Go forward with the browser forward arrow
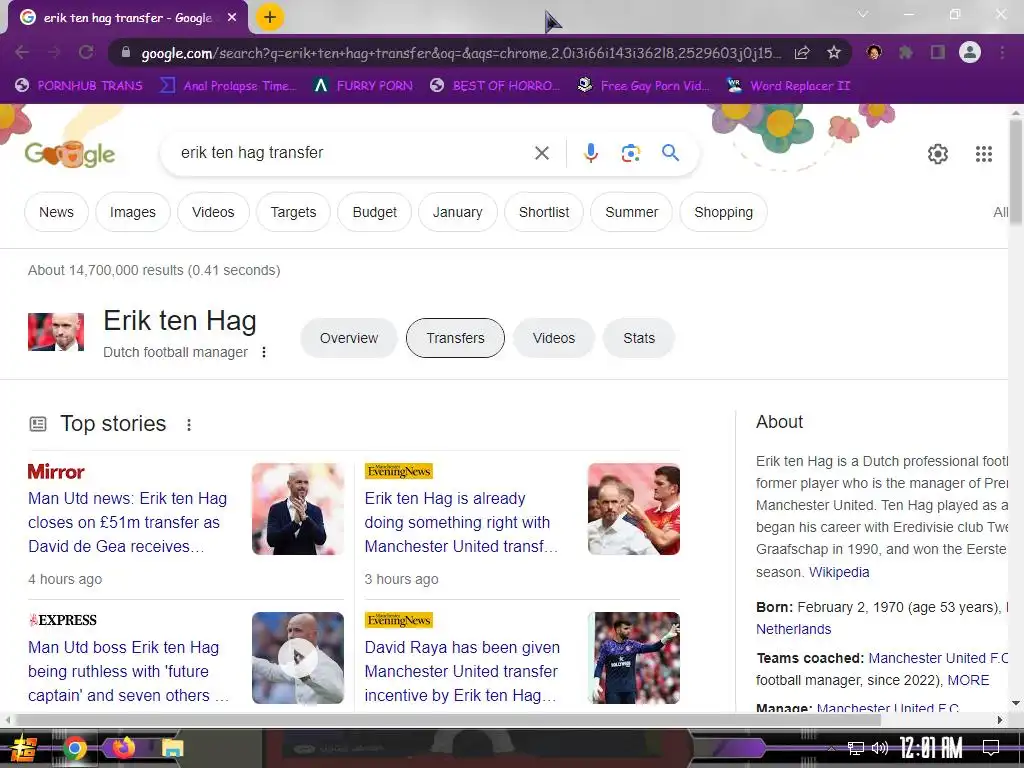This screenshot has width=1024, height=768. coord(54,52)
